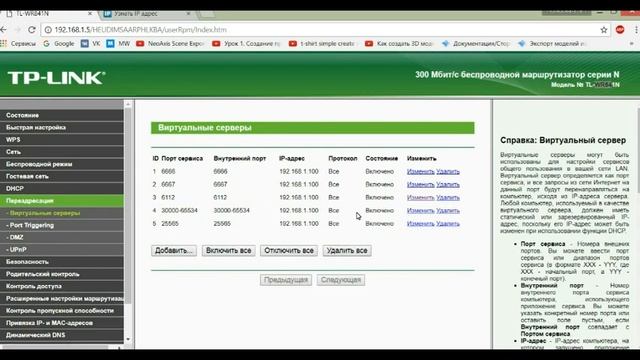Open the Быстрая настройка menu item
This screenshot has width=640, height=360.
pos(62,127)
